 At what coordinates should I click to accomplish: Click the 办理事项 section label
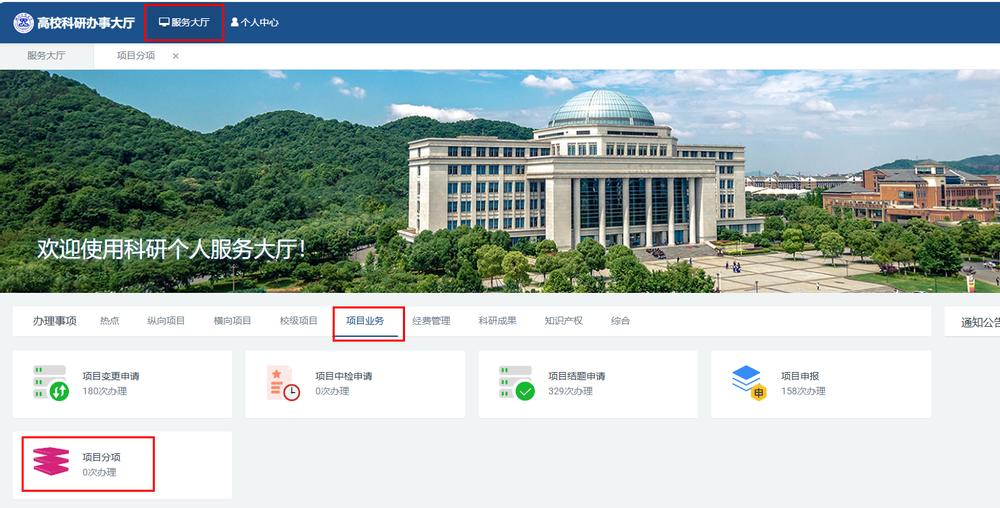tap(55, 321)
